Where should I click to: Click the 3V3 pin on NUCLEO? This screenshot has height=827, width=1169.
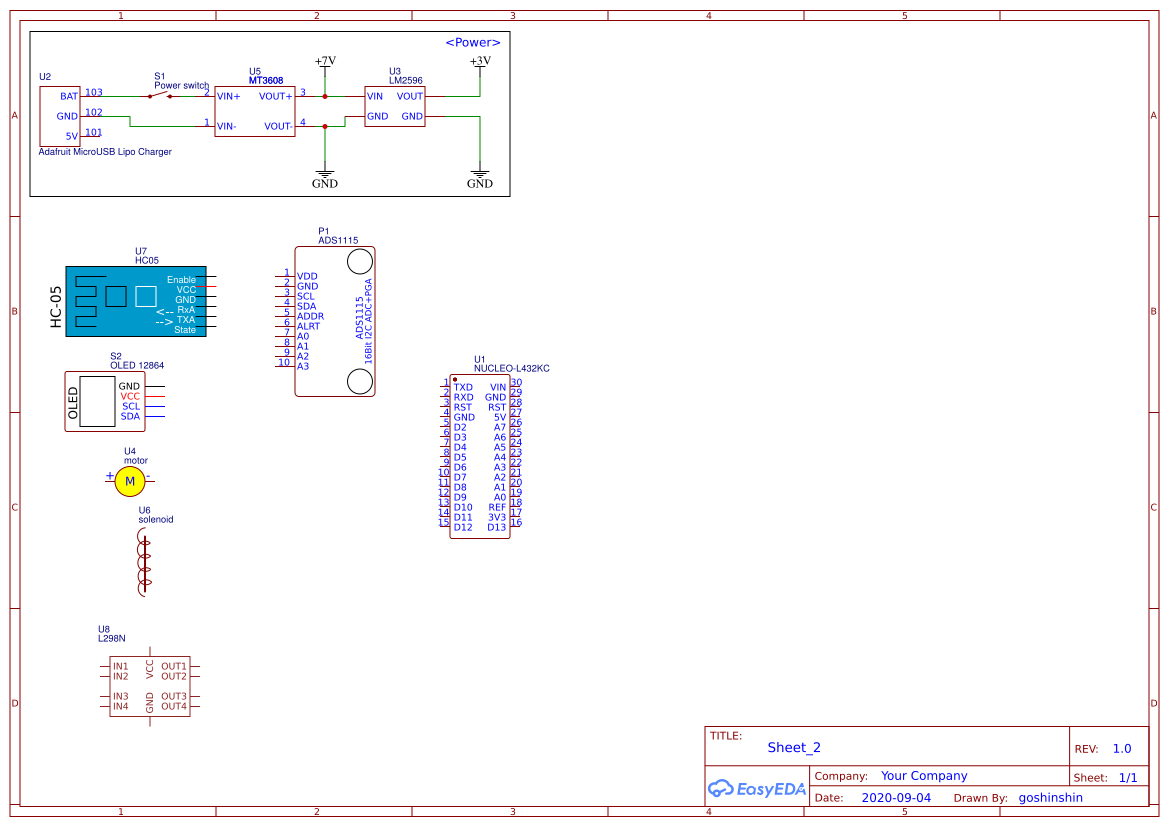(x=497, y=517)
